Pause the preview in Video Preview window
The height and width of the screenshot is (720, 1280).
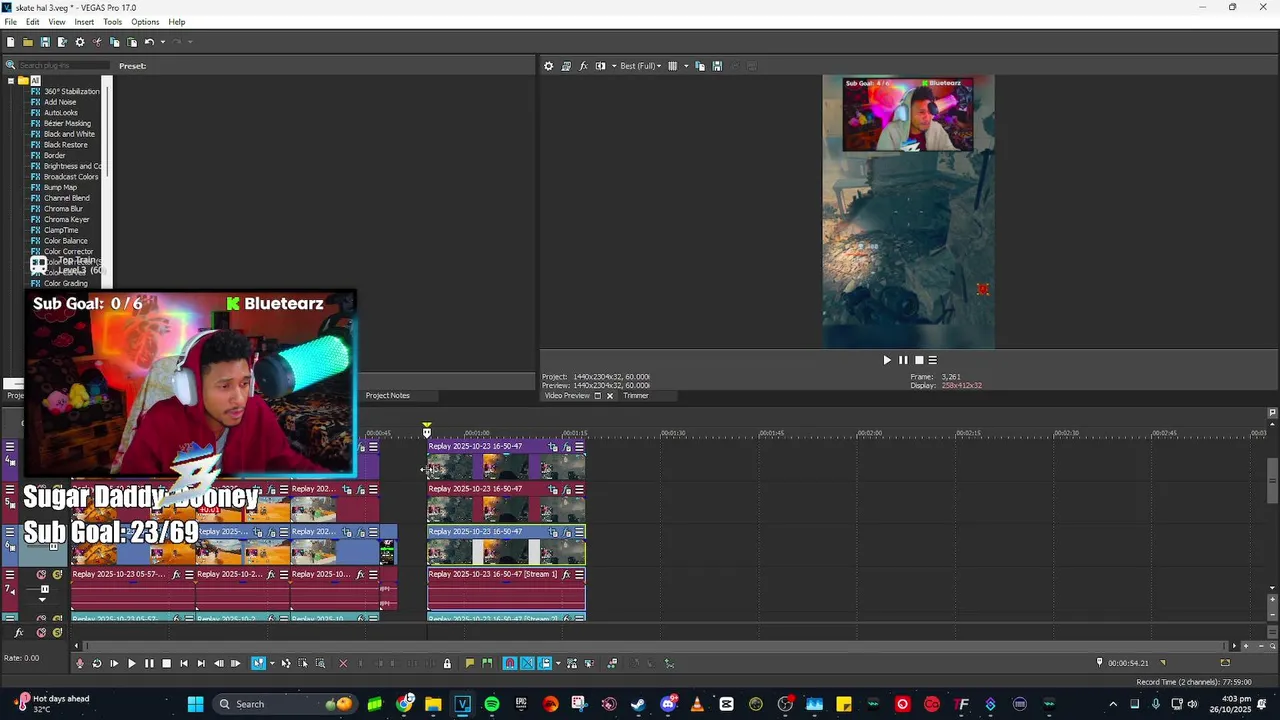[x=903, y=360]
